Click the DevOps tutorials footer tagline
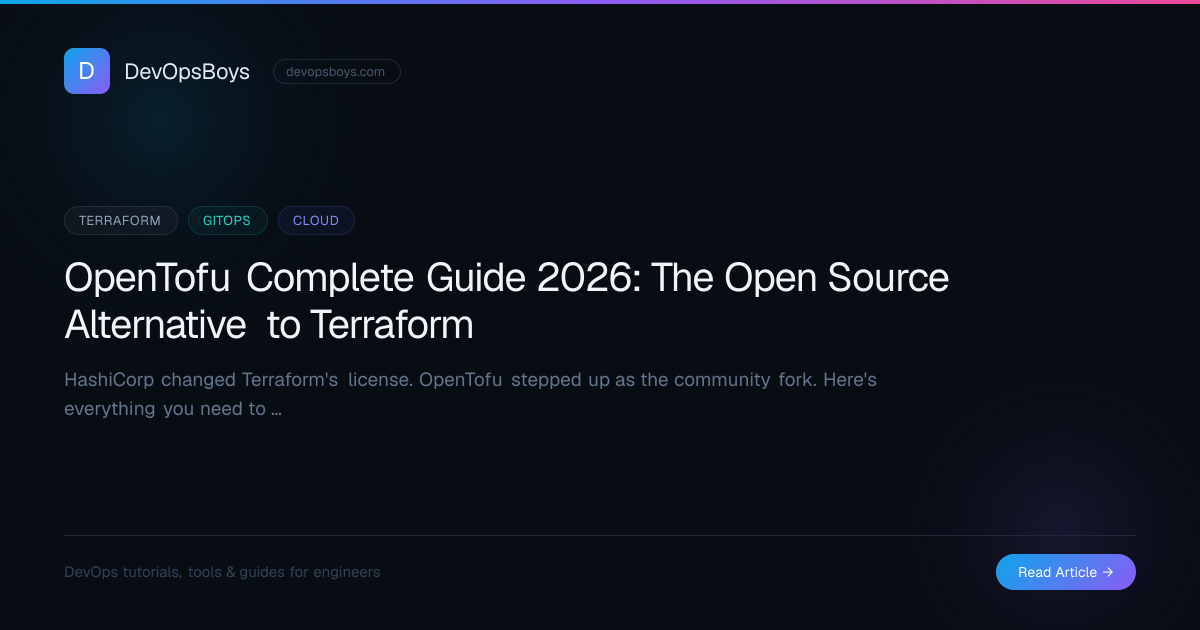 click(x=222, y=572)
